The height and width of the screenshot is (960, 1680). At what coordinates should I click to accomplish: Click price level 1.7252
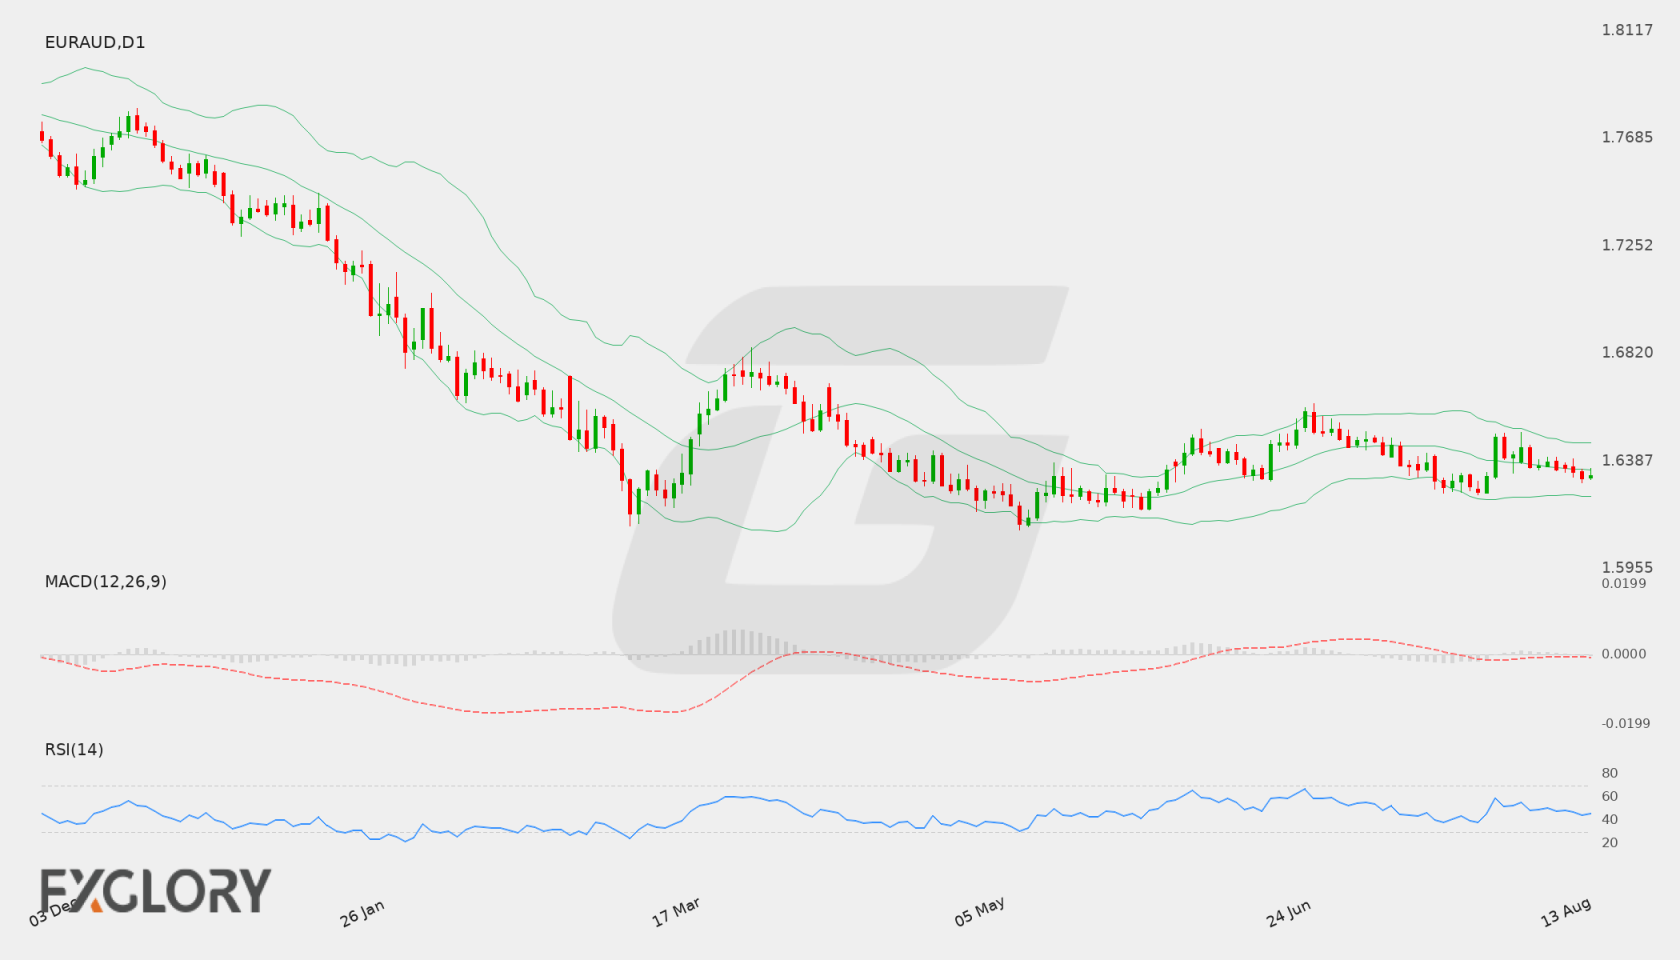point(1627,245)
